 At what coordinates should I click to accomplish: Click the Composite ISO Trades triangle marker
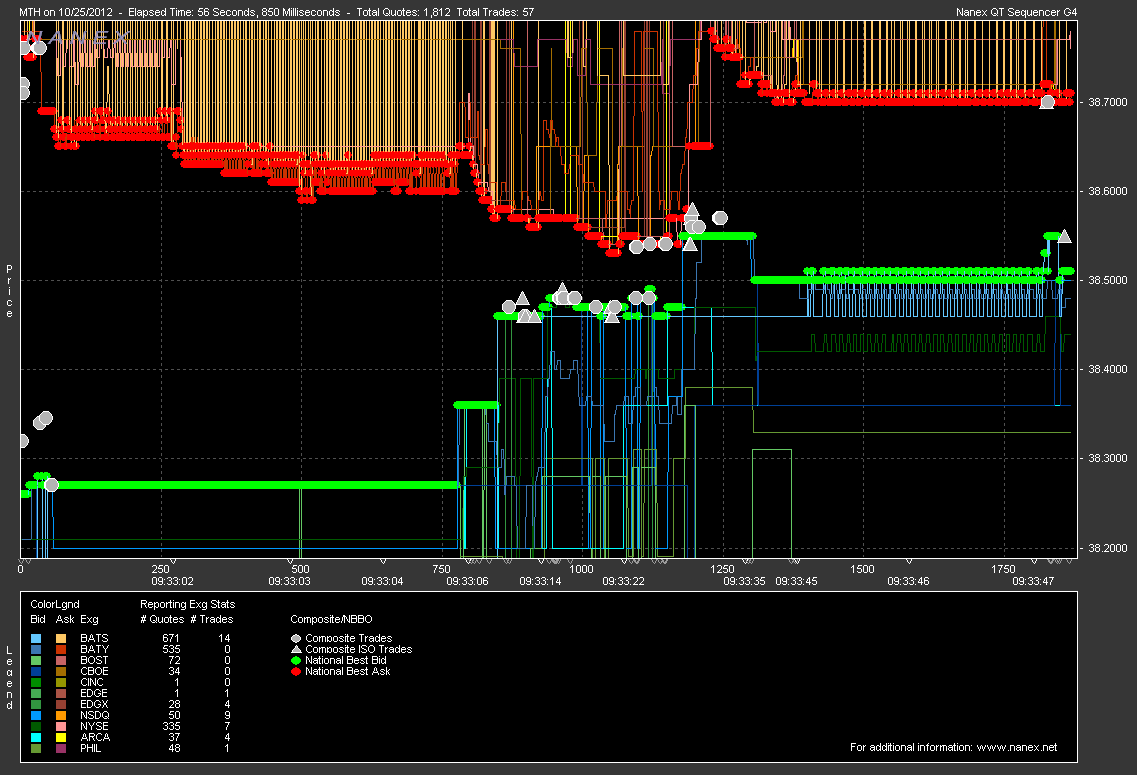(x=296, y=650)
